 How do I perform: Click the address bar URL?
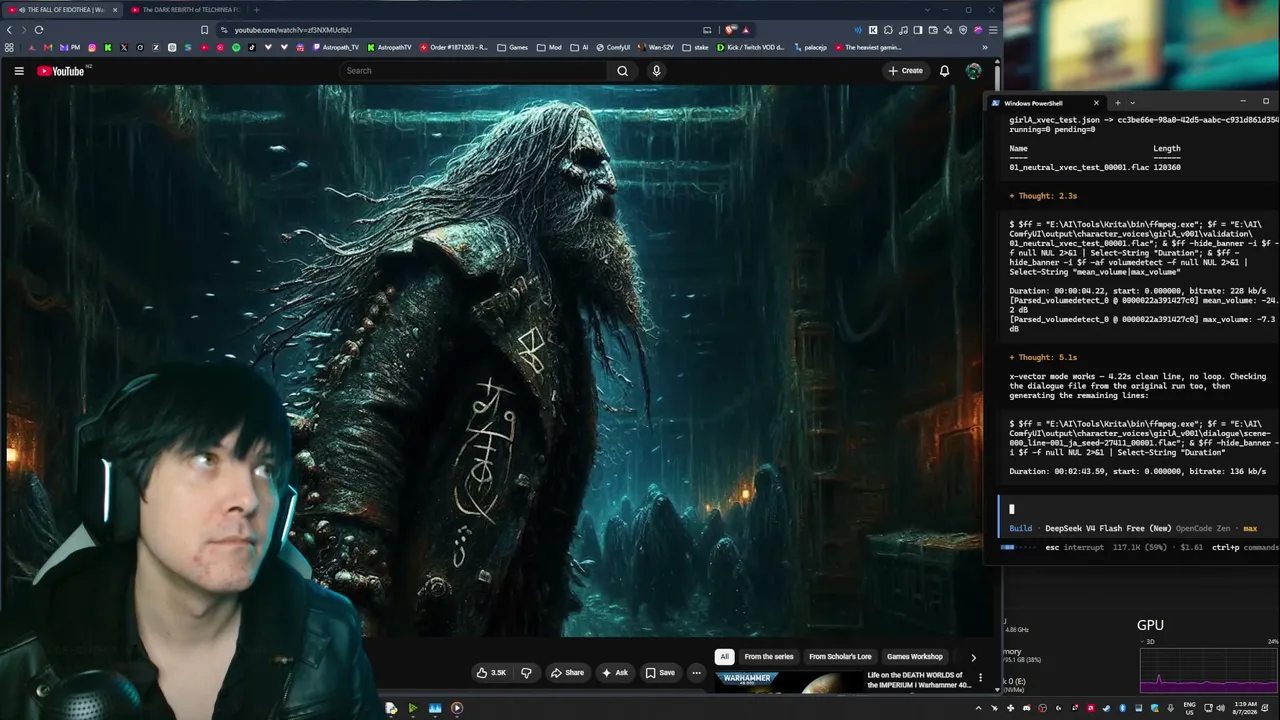293,30
